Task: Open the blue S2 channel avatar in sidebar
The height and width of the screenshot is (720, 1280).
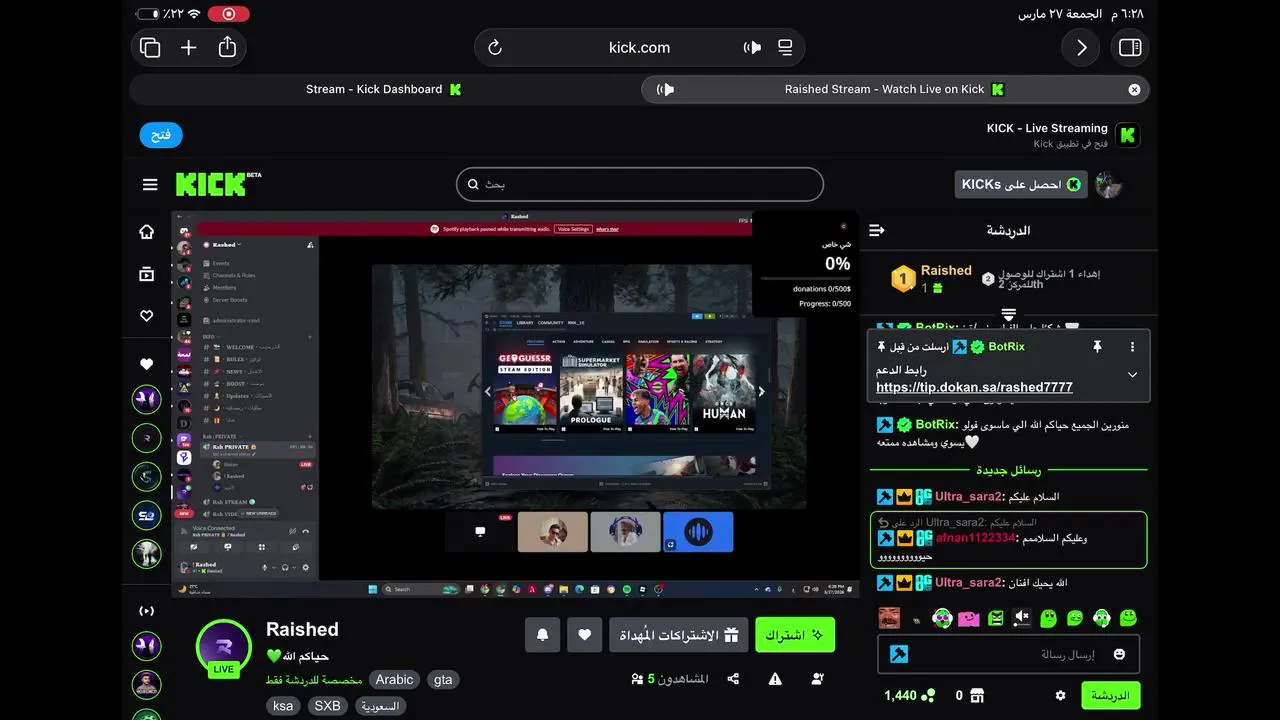Action: pos(147,515)
